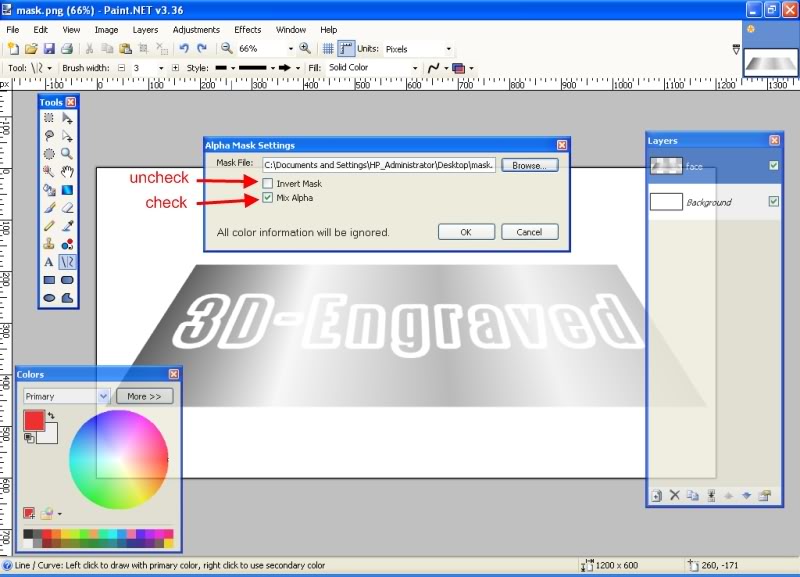The image size is (800, 577).
Task: Hide the Background layer via its checkbox
Action: tap(773, 202)
